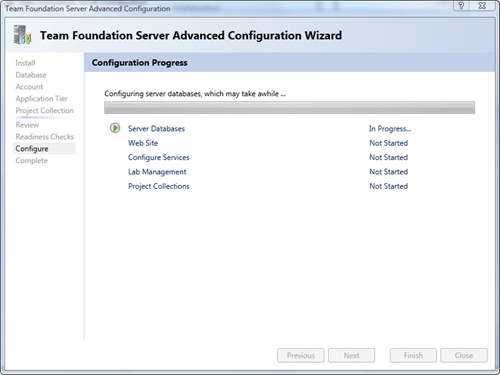
Task: Click the wizard title text in header
Action: point(191,35)
